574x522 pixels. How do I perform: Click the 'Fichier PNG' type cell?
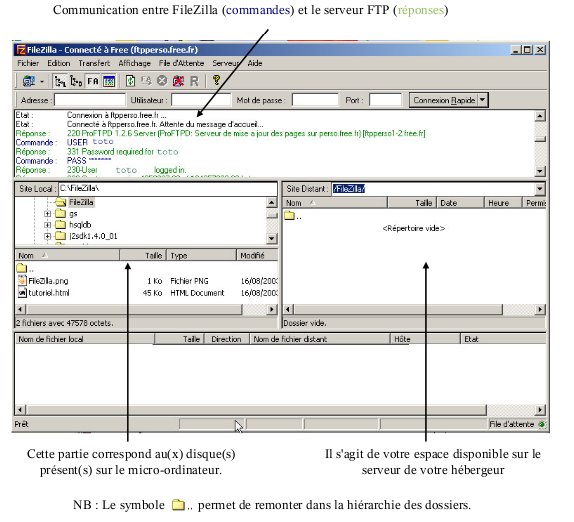(x=189, y=281)
